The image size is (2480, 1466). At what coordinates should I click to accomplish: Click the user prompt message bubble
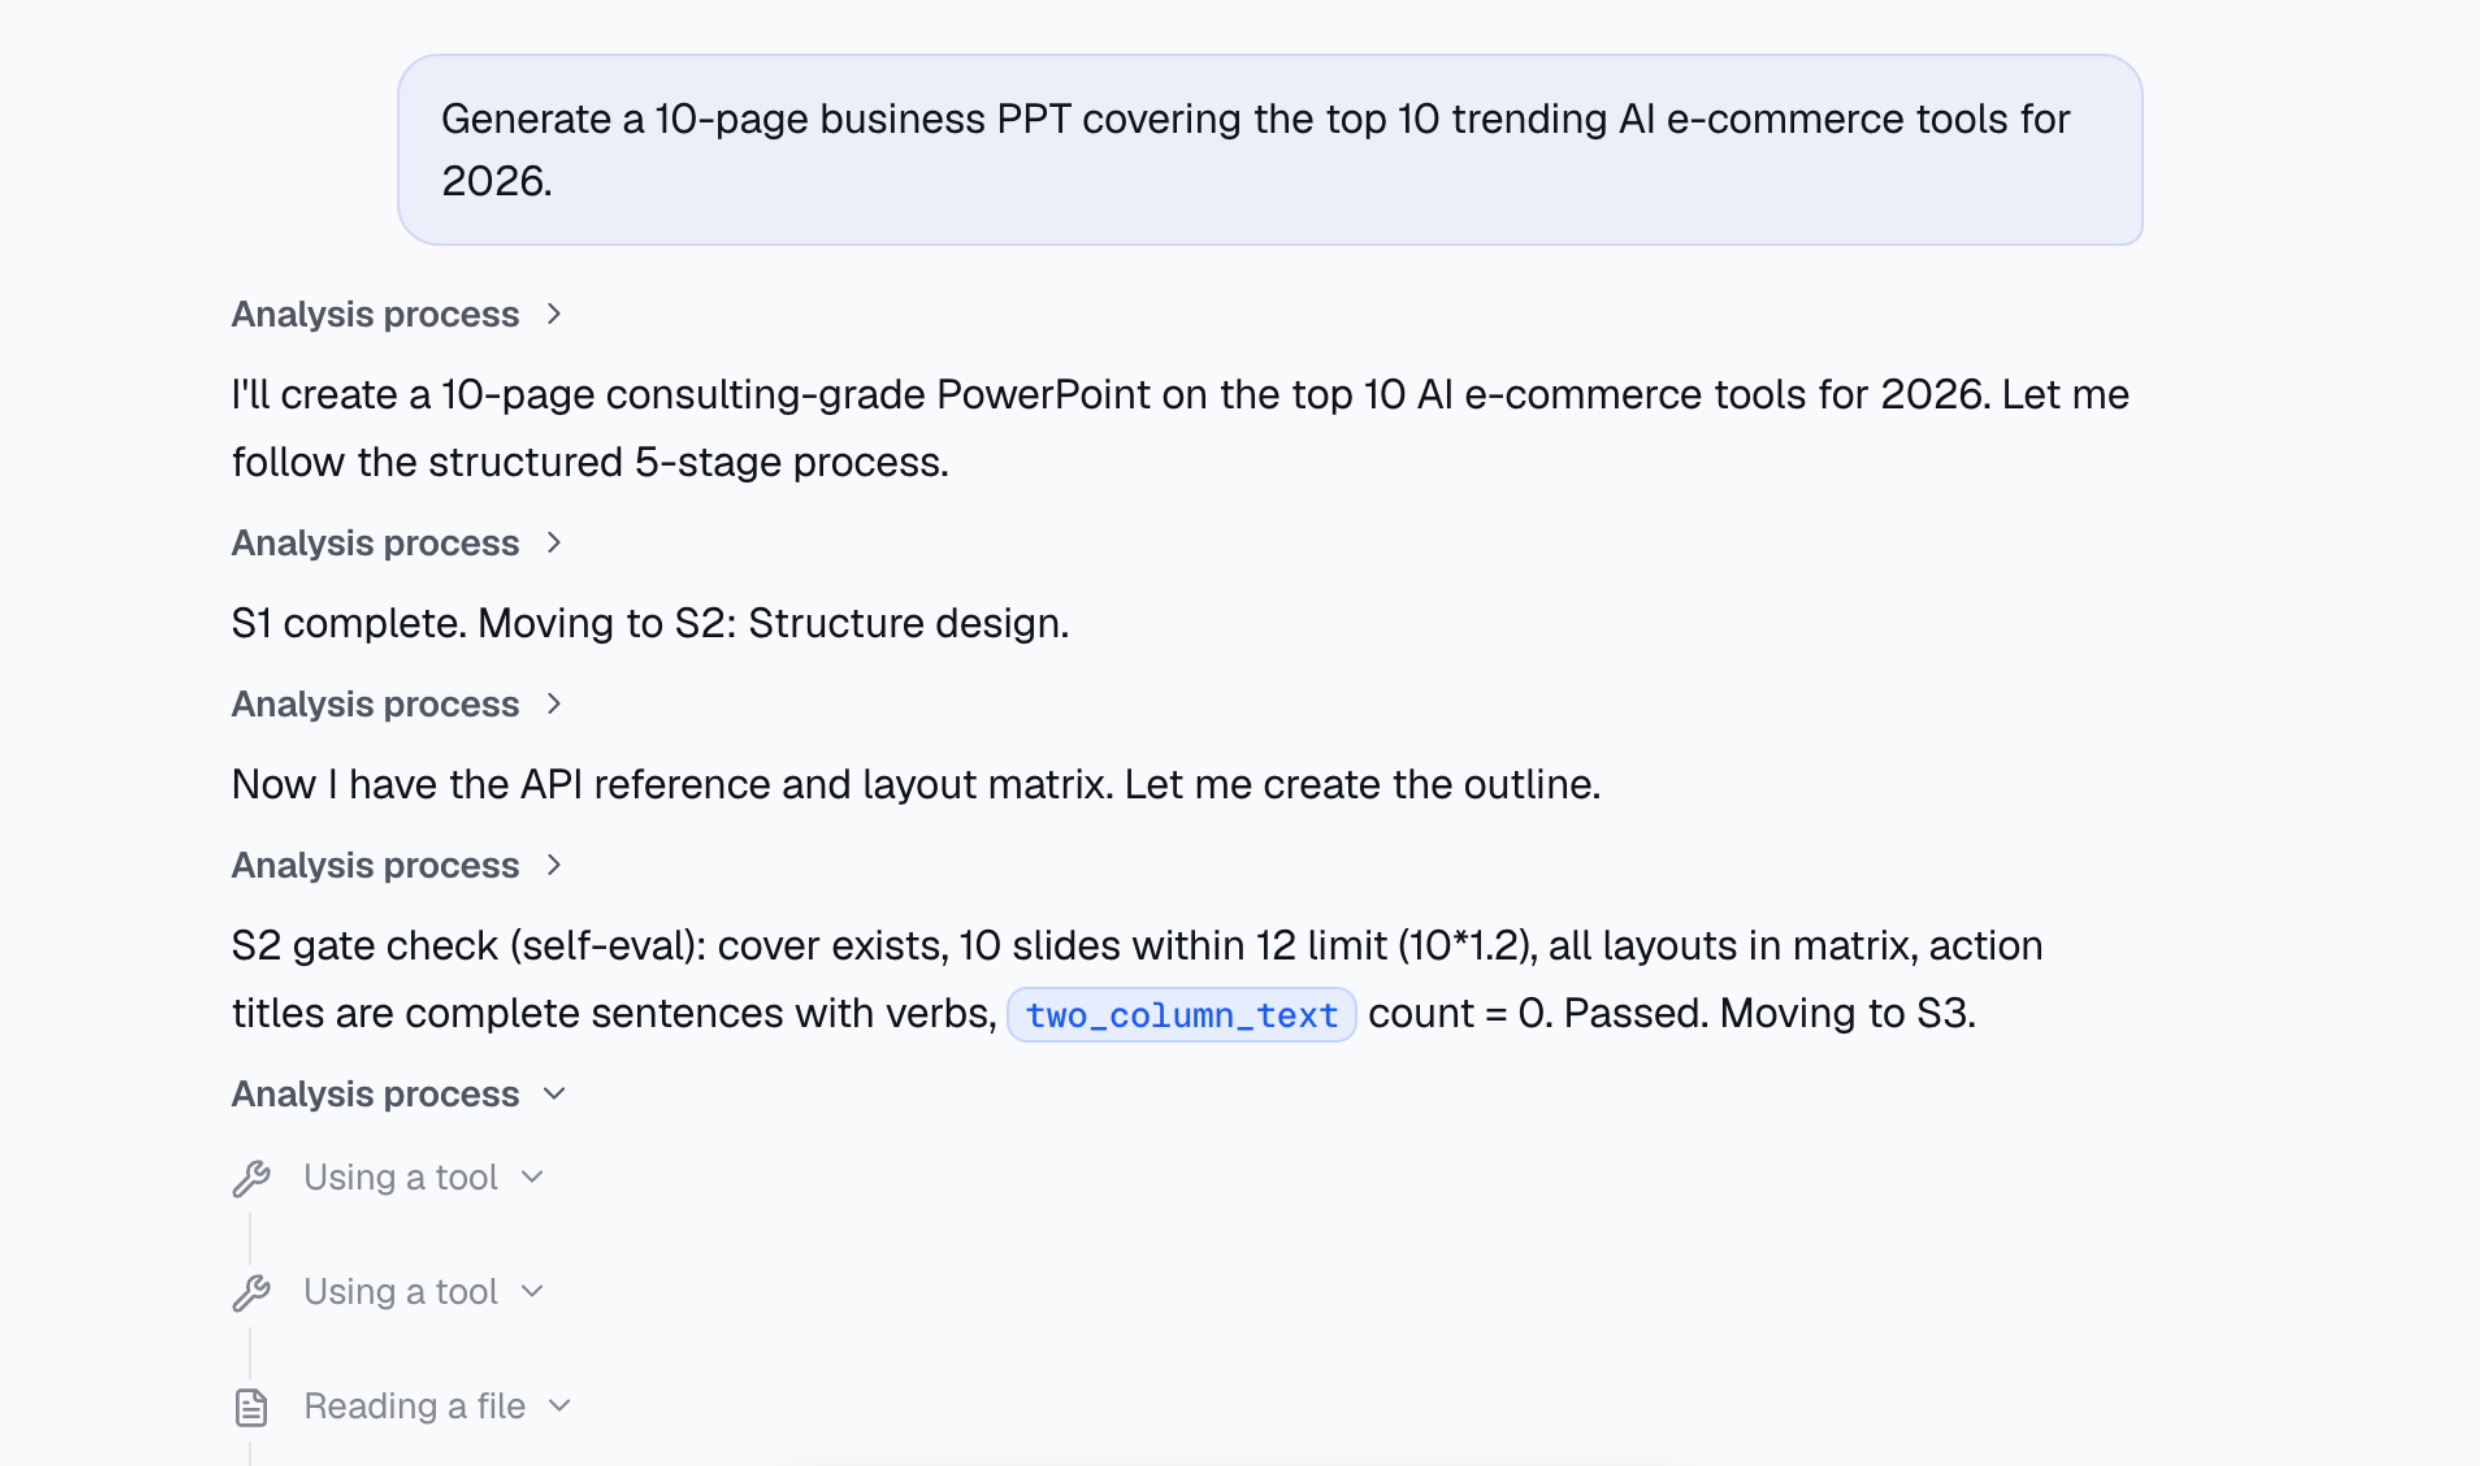(x=1270, y=150)
